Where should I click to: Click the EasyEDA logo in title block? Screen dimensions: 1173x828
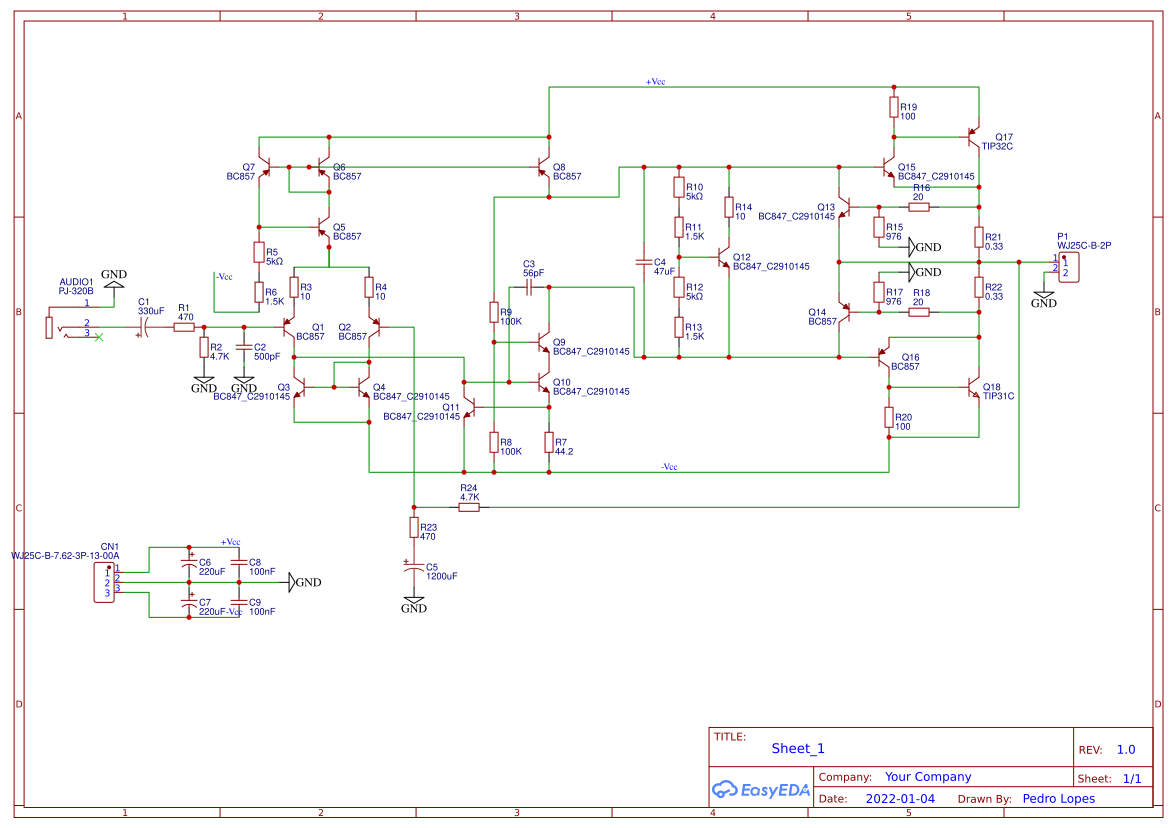(760, 789)
